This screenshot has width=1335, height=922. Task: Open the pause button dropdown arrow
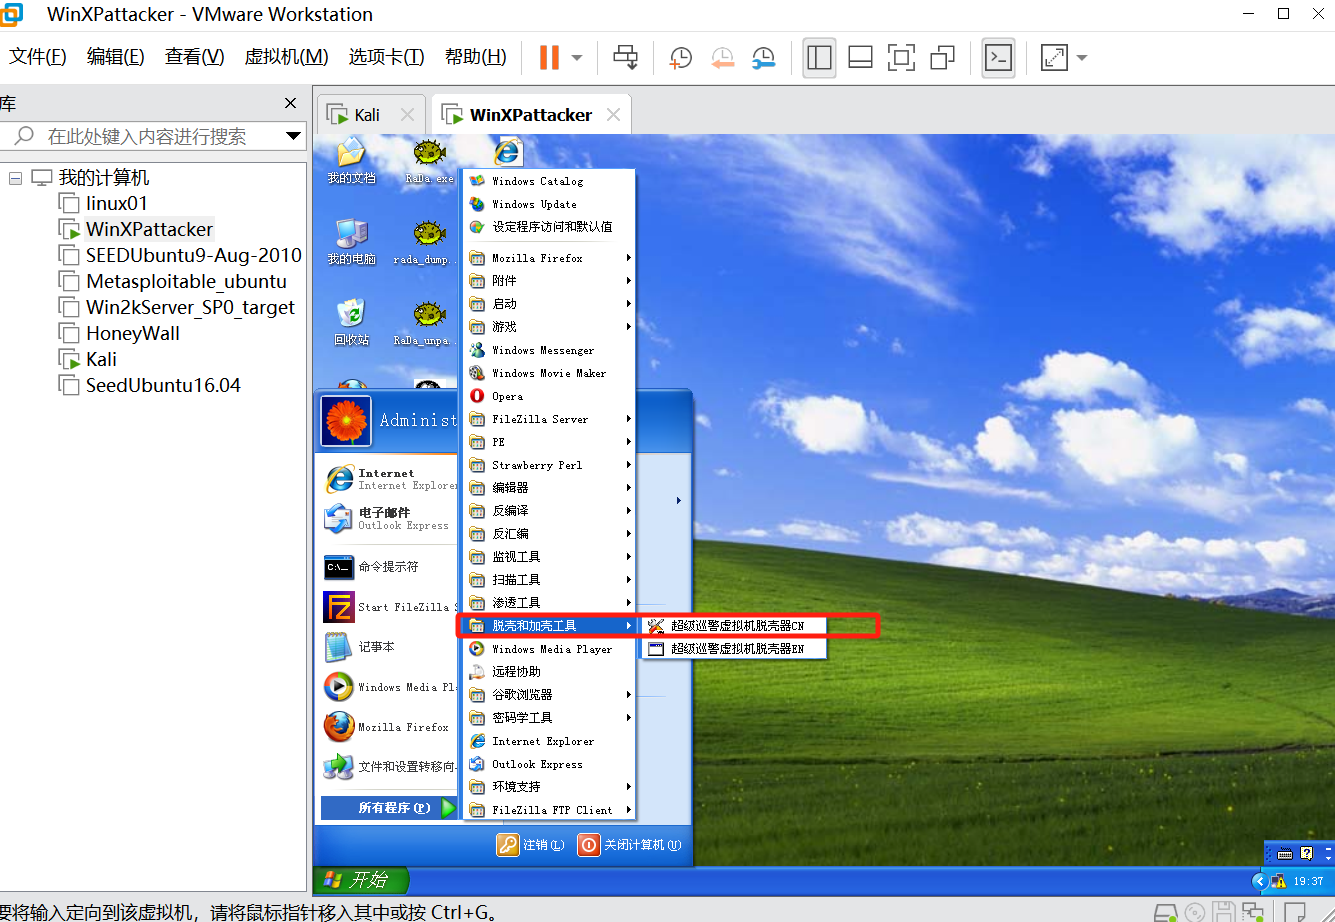(577, 58)
